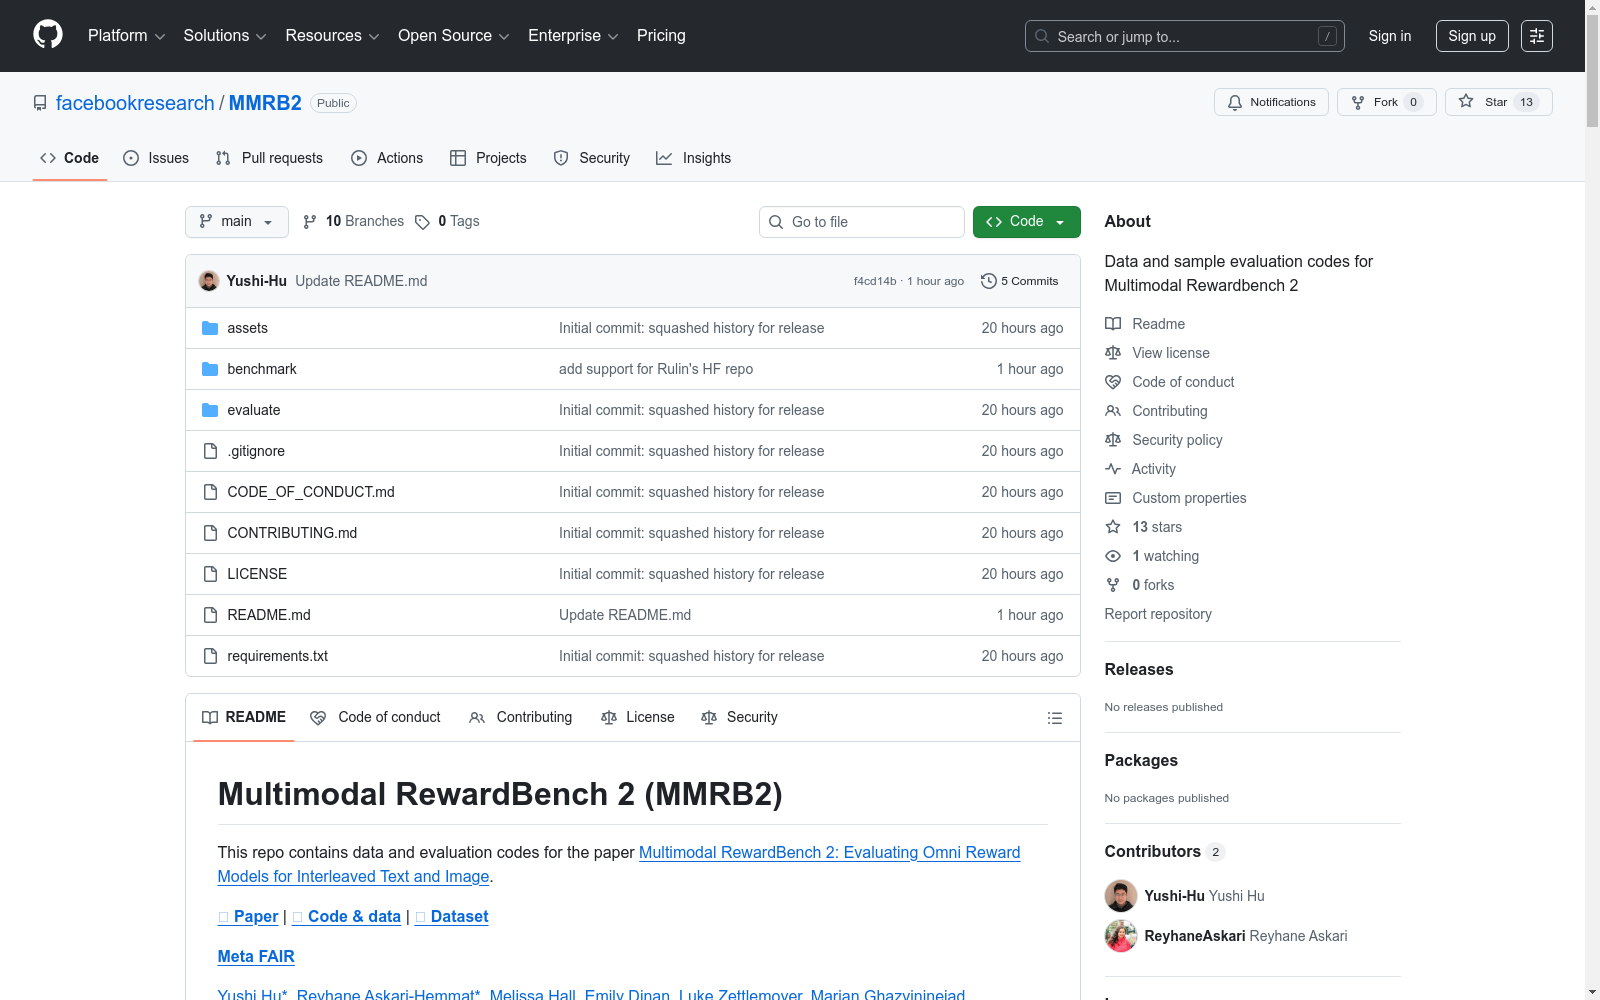Open CONTRIBUTING.md file
The height and width of the screenshot is (1000, 1600).
click(x=292, y=533)
